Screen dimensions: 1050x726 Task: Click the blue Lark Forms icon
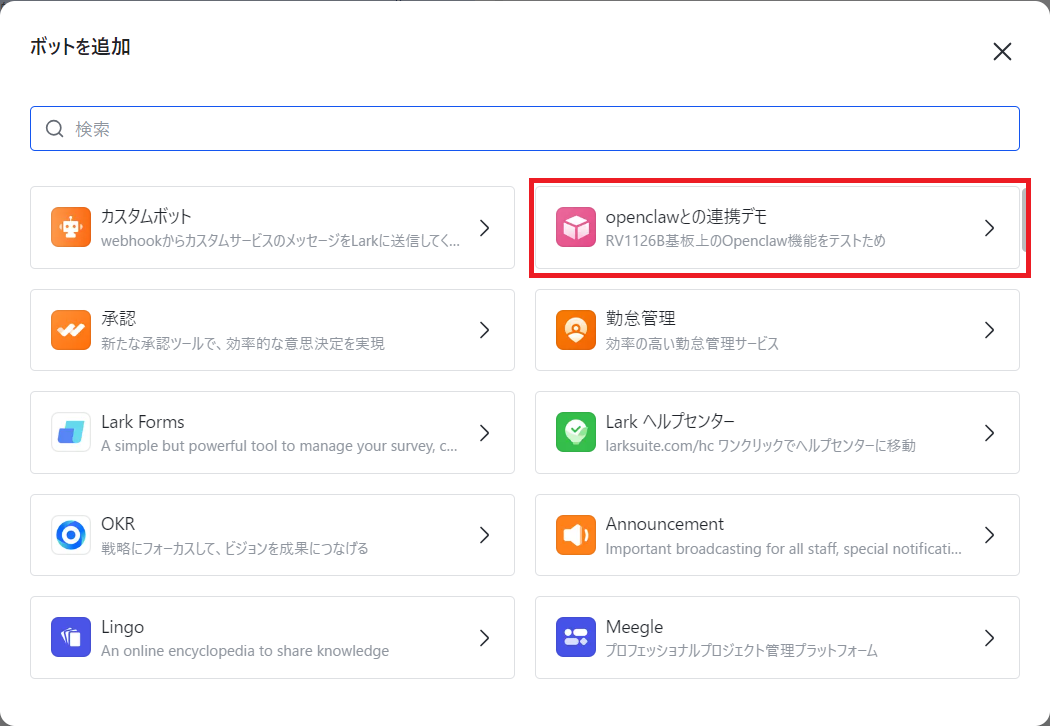pos(71,433)
